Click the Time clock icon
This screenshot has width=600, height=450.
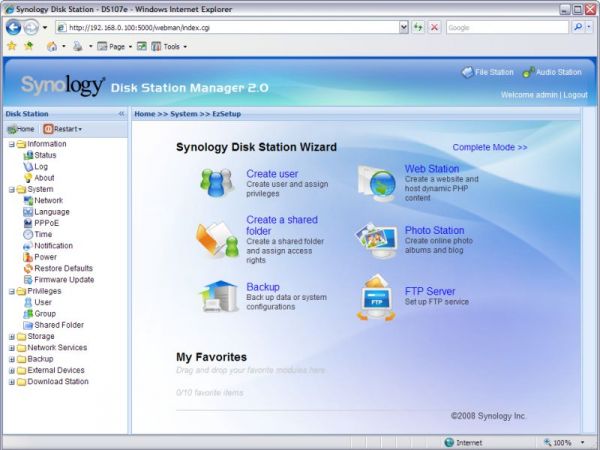point(28,235)
